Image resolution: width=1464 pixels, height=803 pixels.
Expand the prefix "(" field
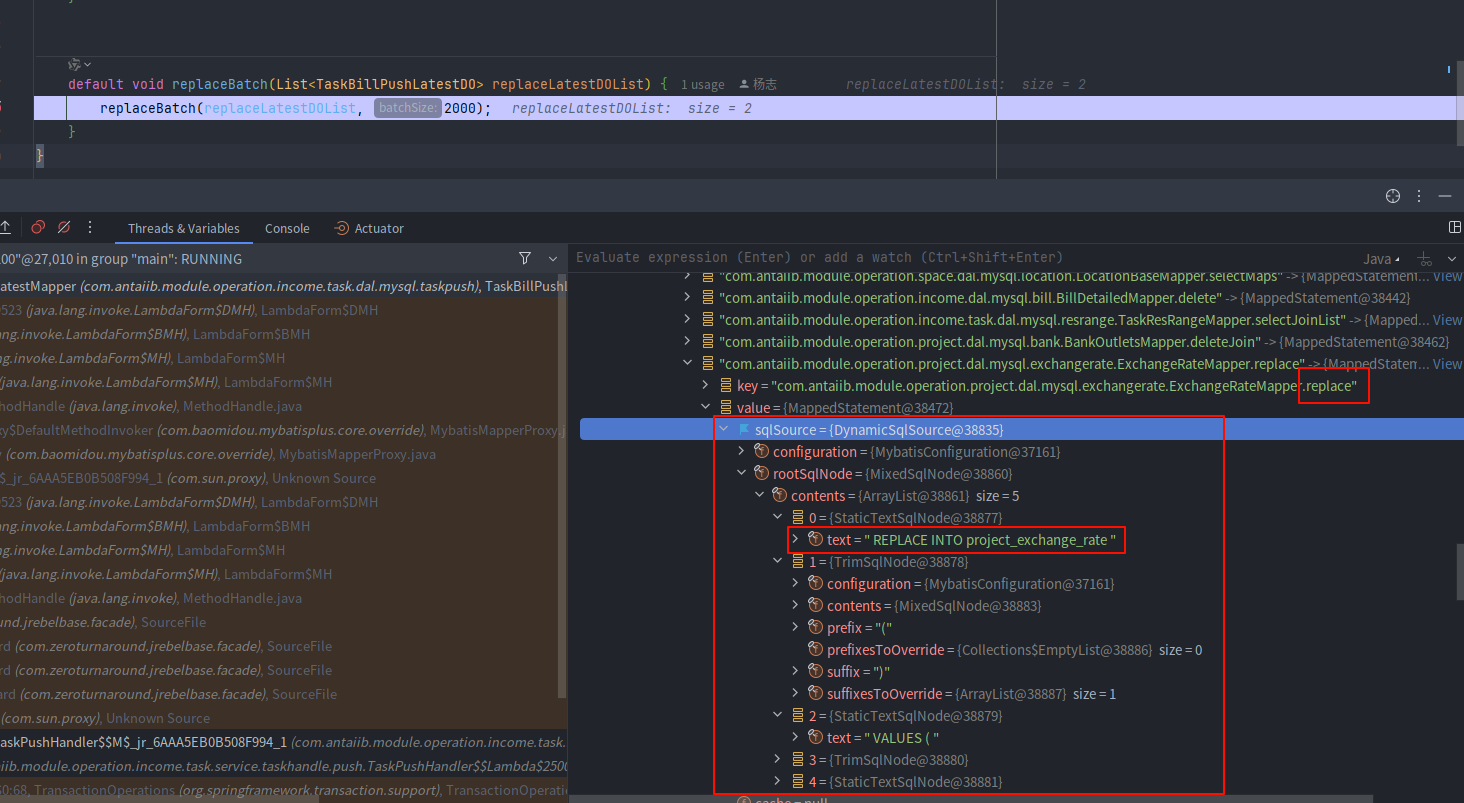(795, 628)
